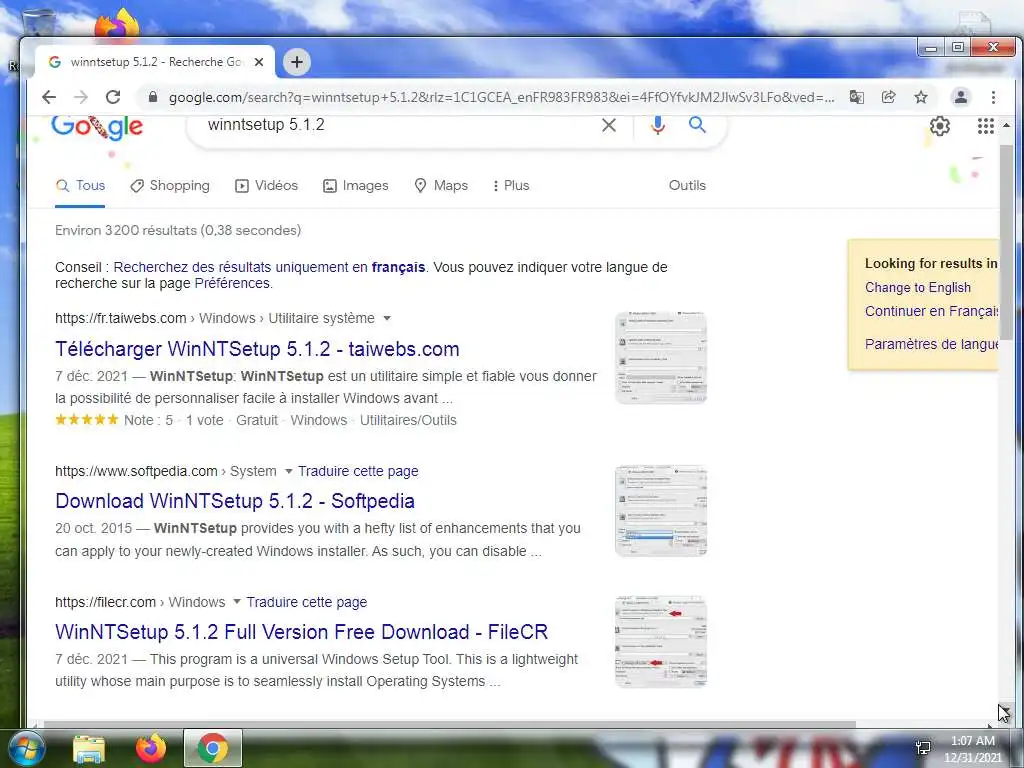The width and height of the screenshot is (1024, 768).
Task: Bookmark this page with the star
Action: (921, 97)
